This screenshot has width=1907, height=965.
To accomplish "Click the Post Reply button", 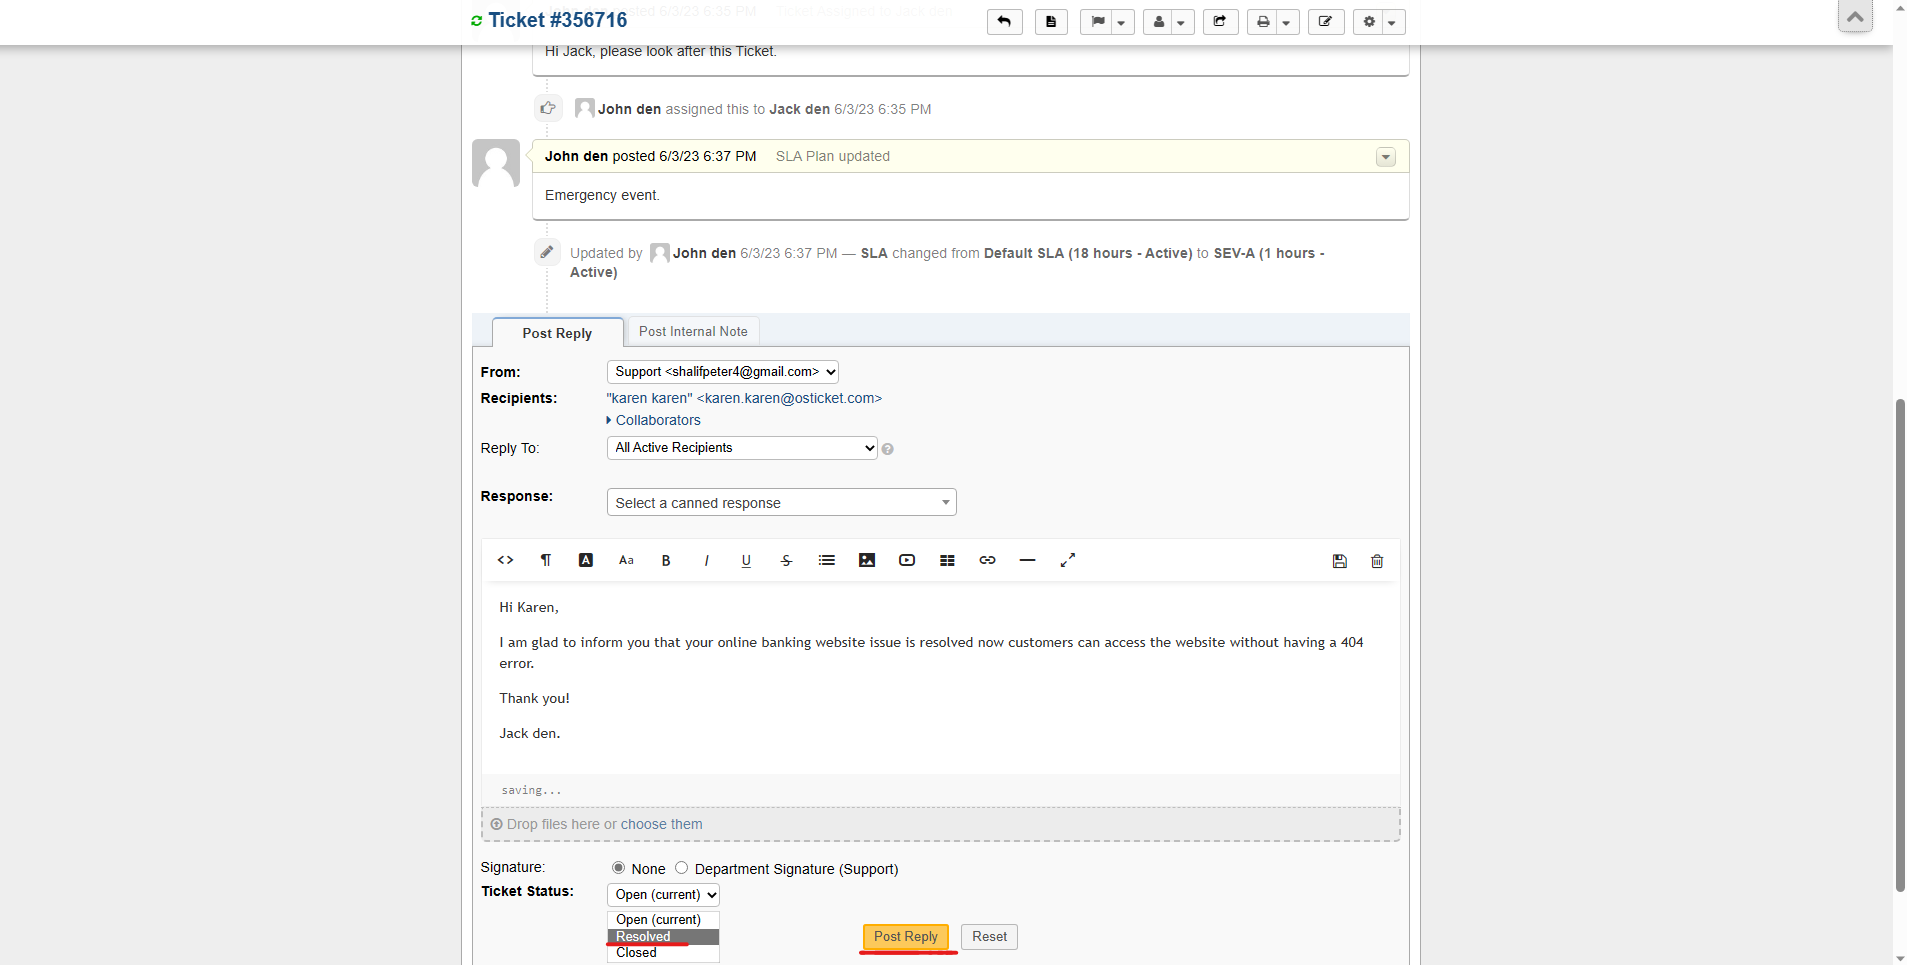I will (904, 936).
